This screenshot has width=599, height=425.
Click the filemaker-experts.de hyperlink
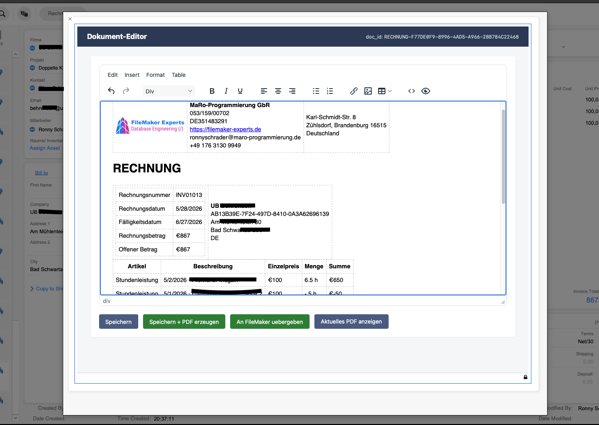[x=225, y=129]
